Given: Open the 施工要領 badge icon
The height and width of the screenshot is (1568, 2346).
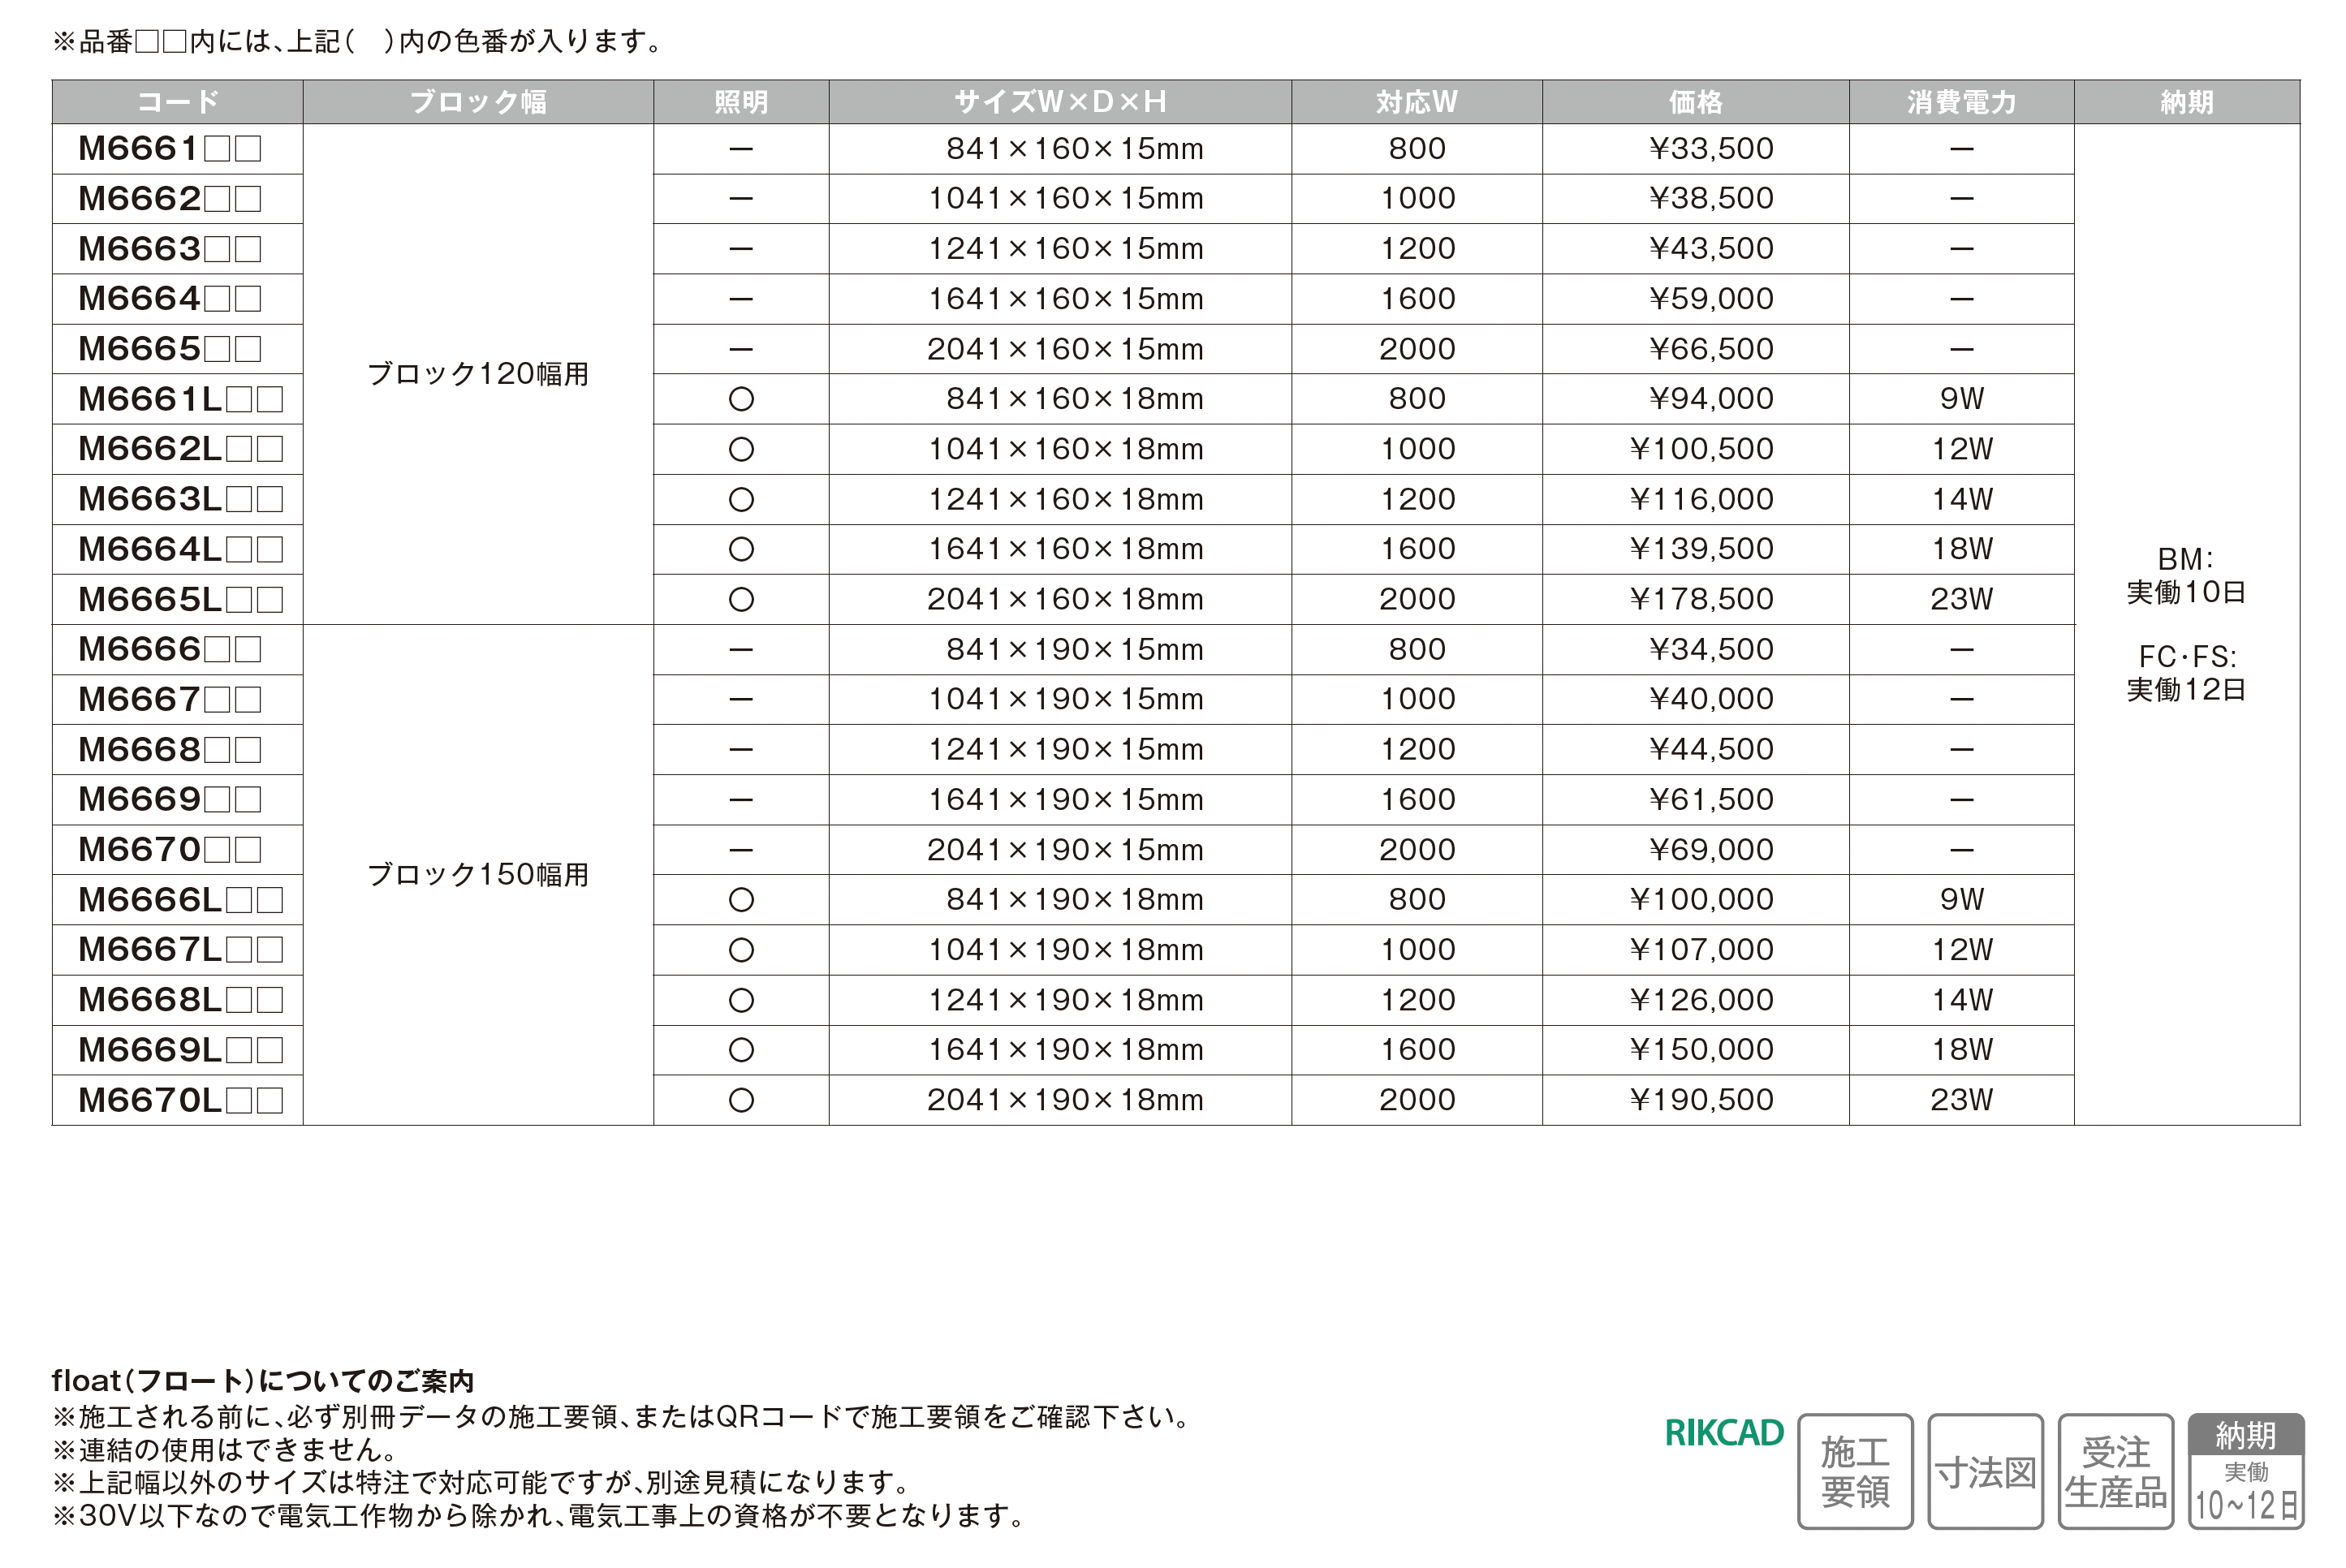Looking at the screenshot, I should coord(1854,1470).
